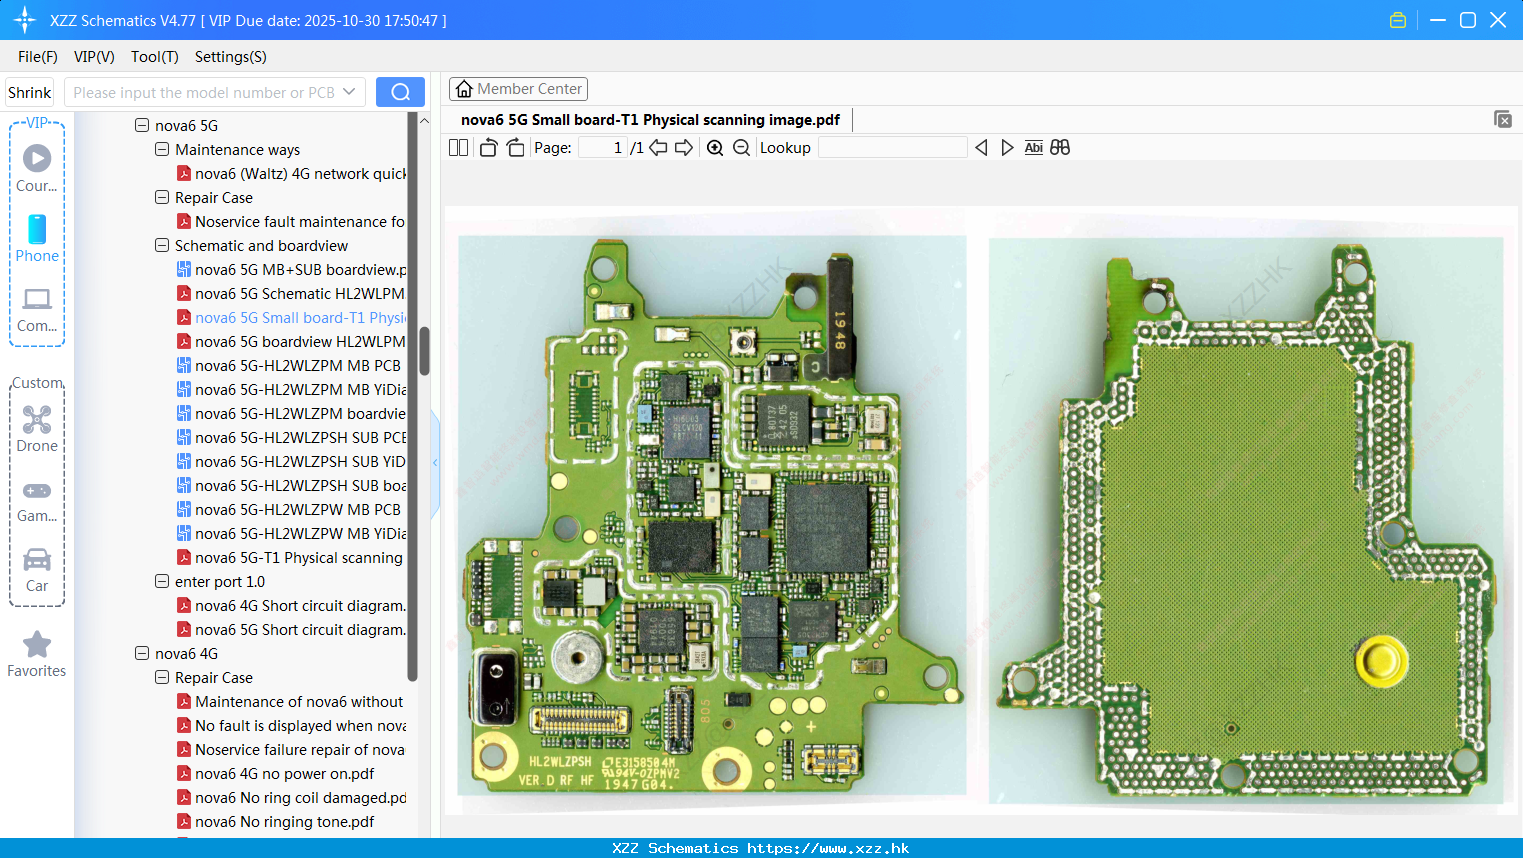This screenshot has width=1523, height=858.
Task: Click the detach window icon at right
Action: click(x=1503, y=119)
